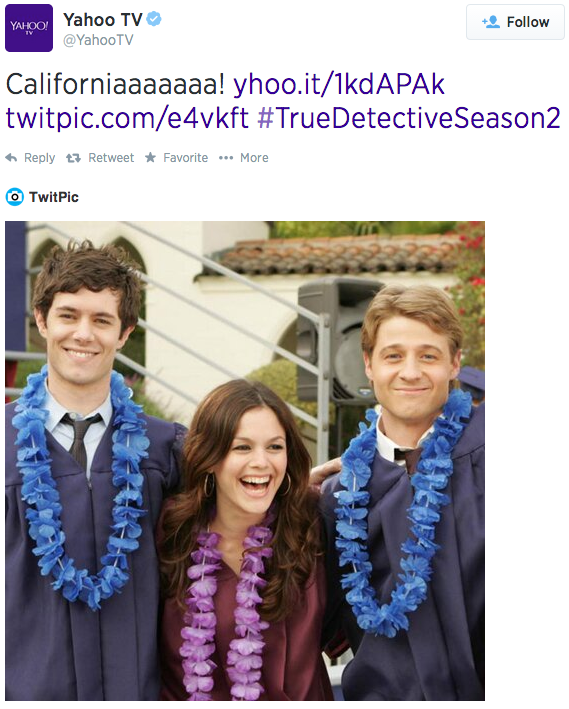
Task: Open the More ellipsis icon
Action: tap(226, 158)
